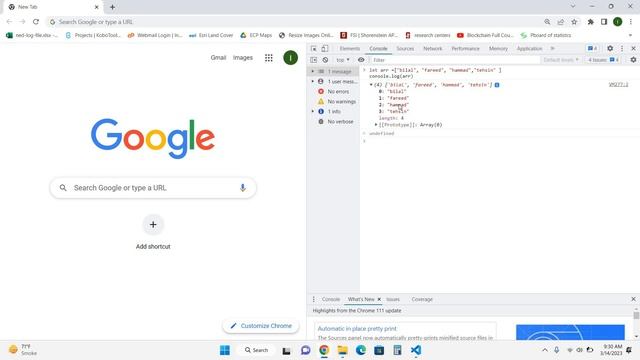Open the Default levels dropdown
The height and width of the screenshot is (360, 640).
pyautogui.click(x=561, y=60)
